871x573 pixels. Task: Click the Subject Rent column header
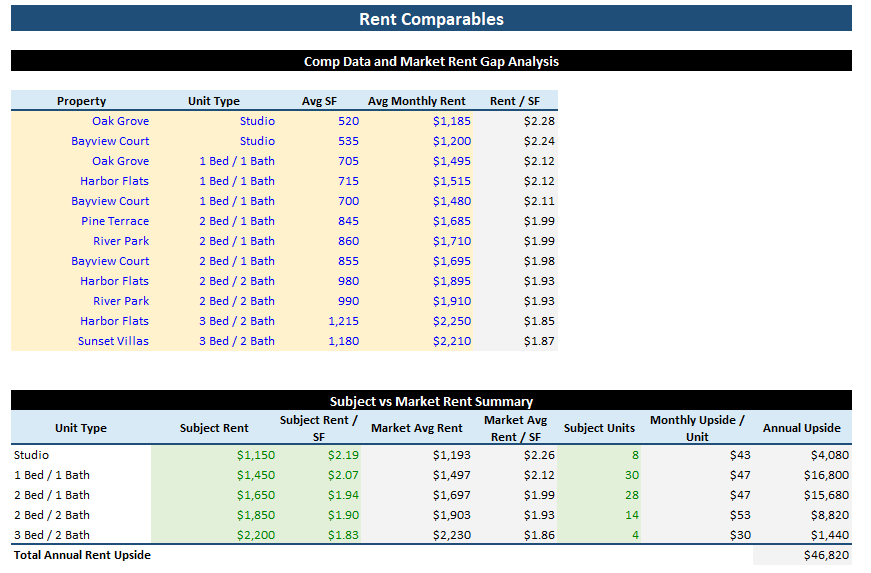pos(214,428)
